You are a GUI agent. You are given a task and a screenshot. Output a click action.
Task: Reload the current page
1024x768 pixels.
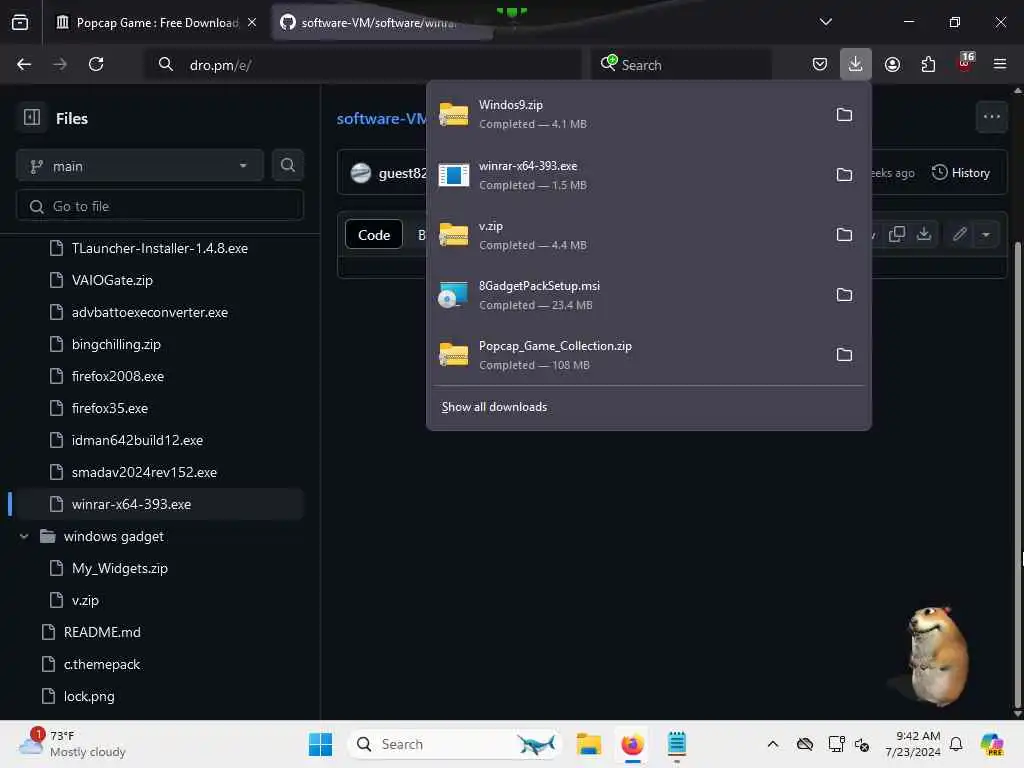pyautogui.click(x=96, y=64)
